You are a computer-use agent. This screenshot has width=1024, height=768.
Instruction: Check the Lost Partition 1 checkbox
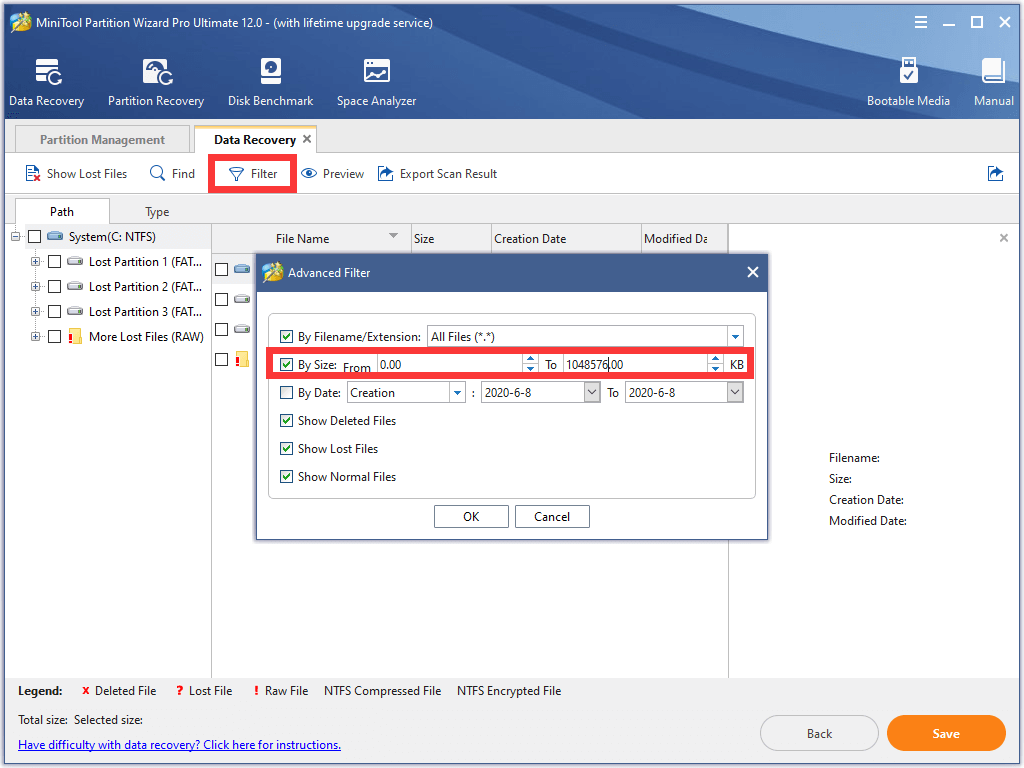coord(55,261)
